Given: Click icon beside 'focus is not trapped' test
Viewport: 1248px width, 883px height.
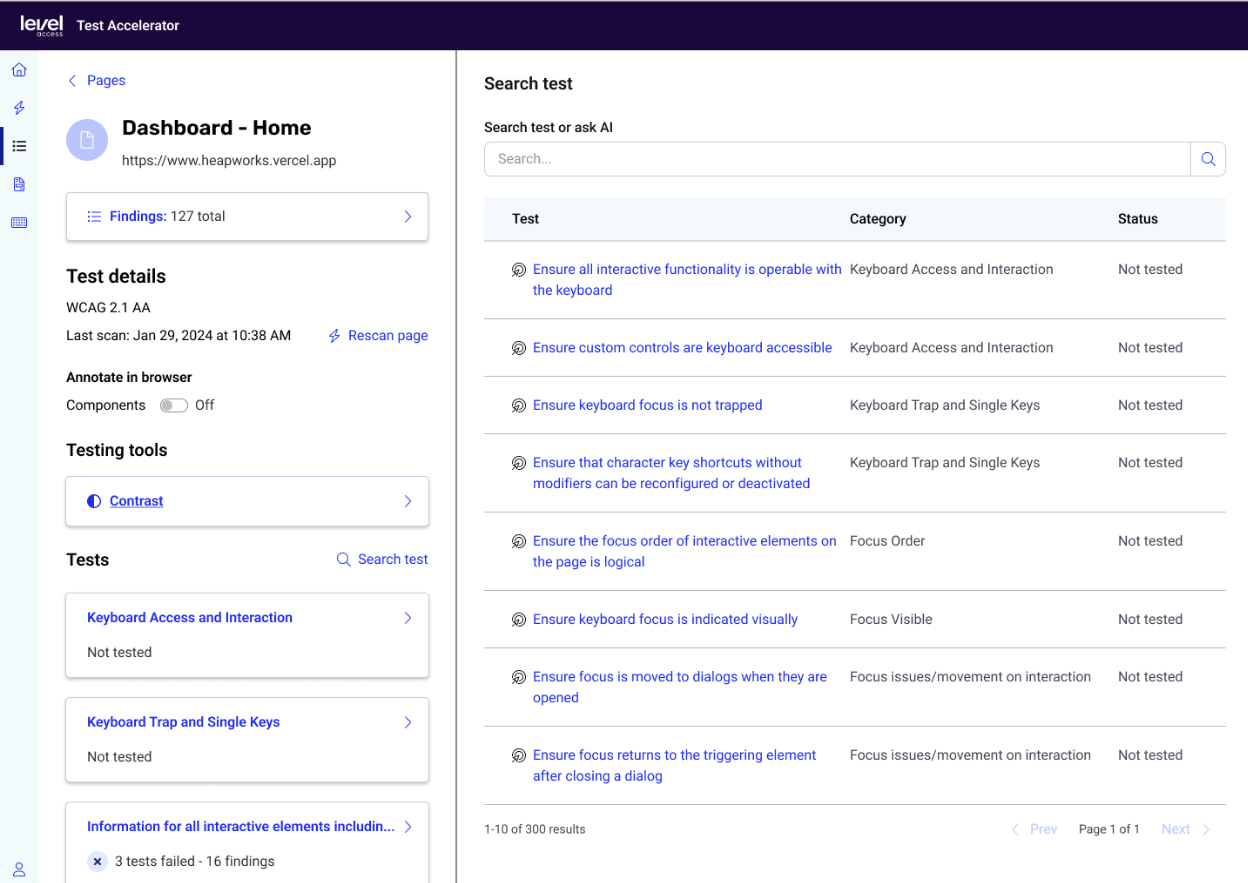Looking at the screenshot, I should 519,405.
